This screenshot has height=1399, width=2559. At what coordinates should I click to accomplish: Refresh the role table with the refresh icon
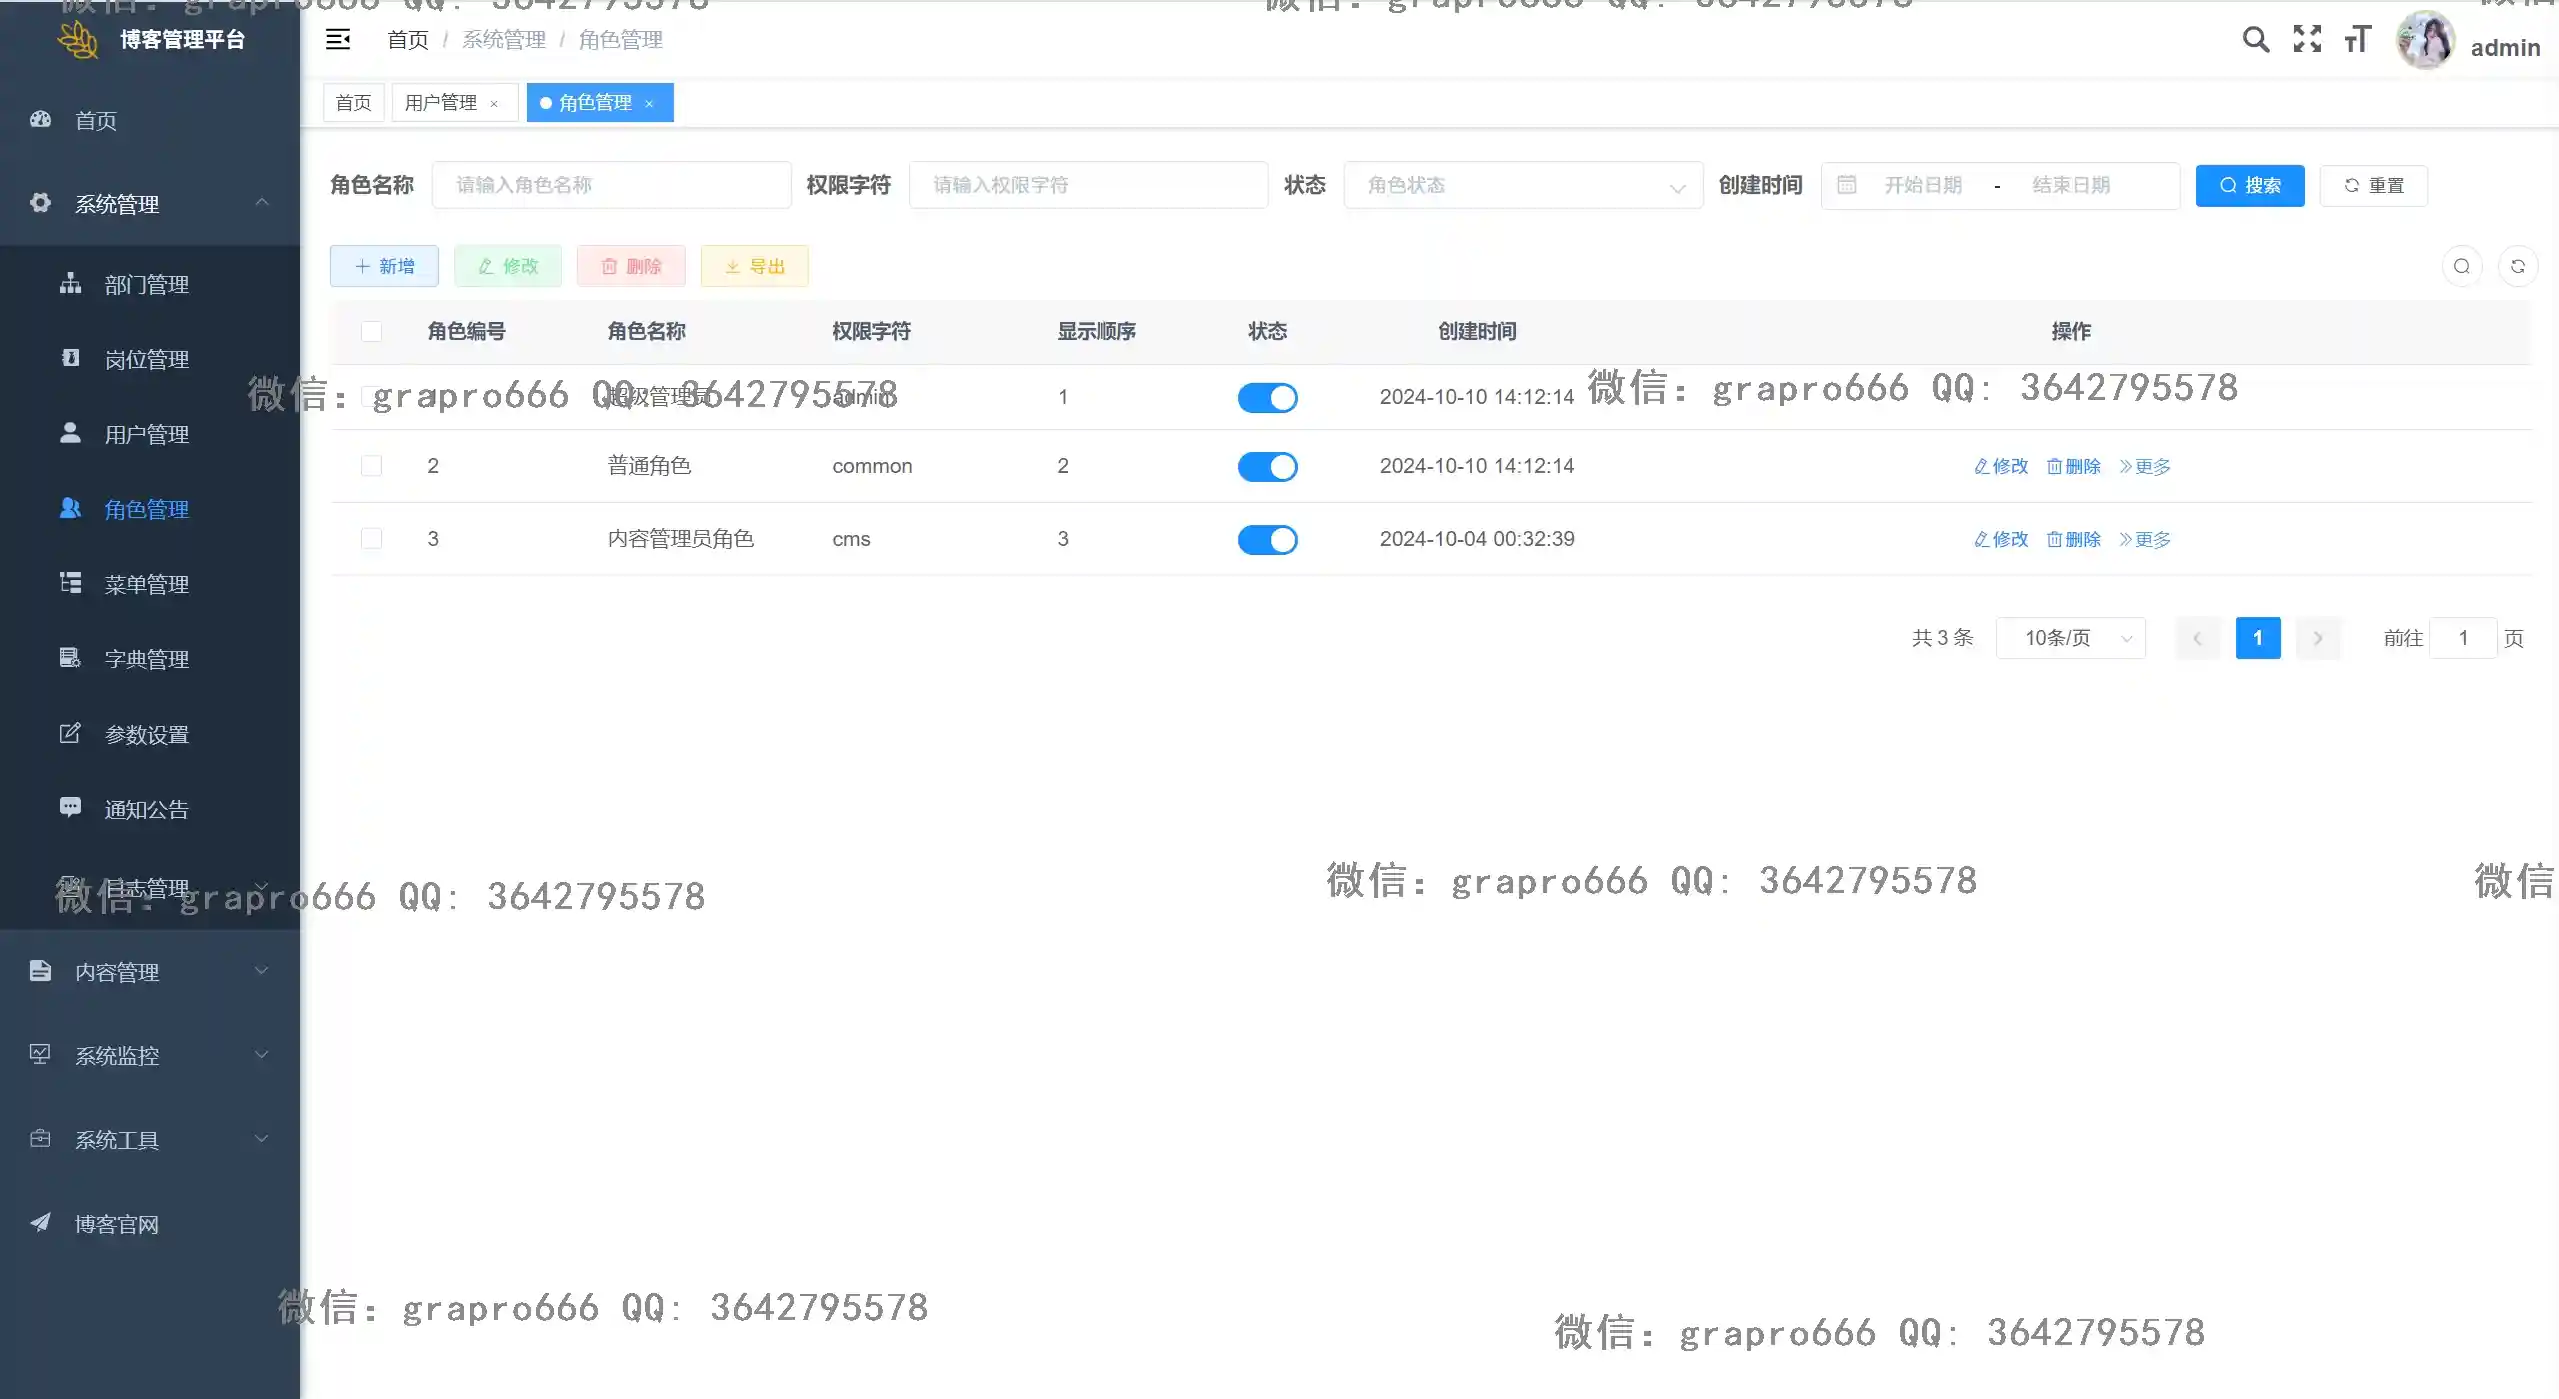pos(2518,265)
